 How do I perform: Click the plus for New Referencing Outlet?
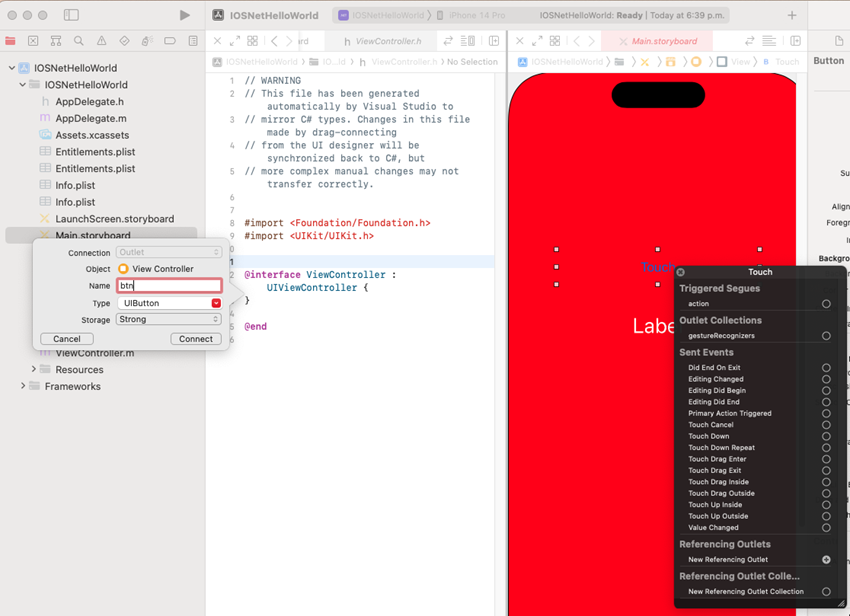[x=828, y=559]
